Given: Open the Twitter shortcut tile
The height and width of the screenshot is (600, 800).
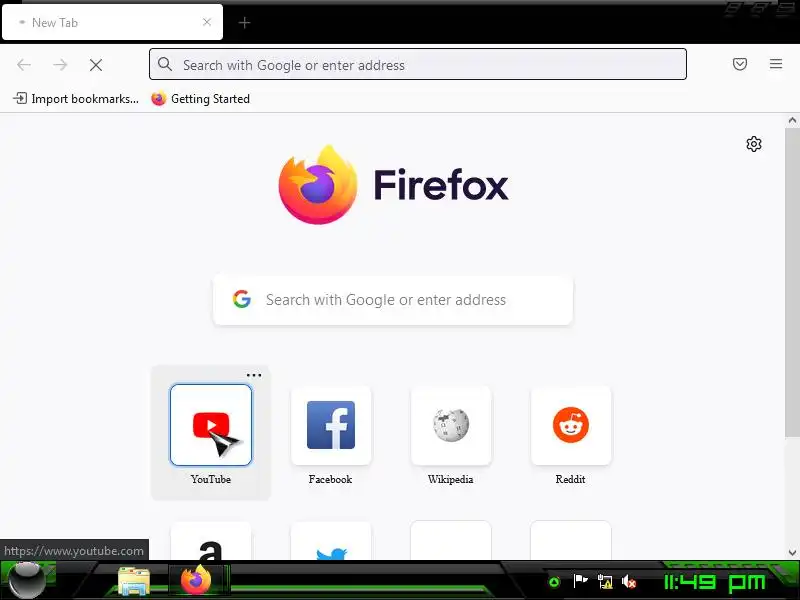Looking at the screenshot, I should [x=331, y=541].
